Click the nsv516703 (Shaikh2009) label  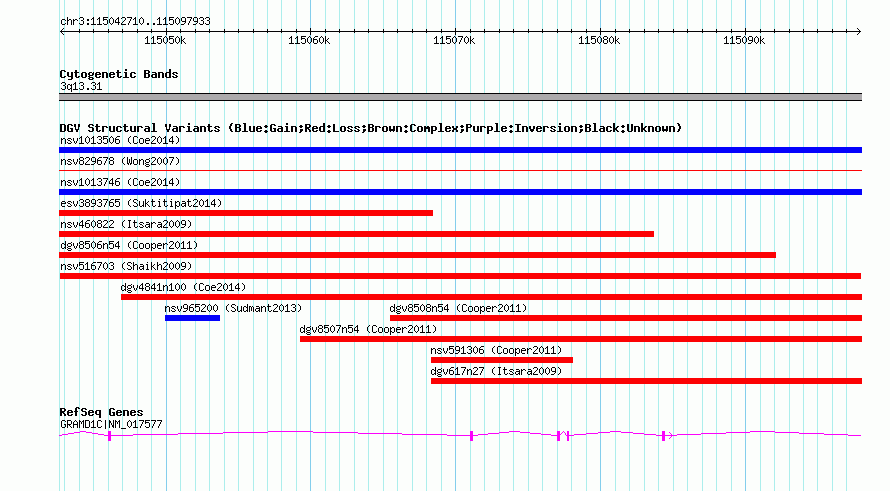(x=126, y=266)
